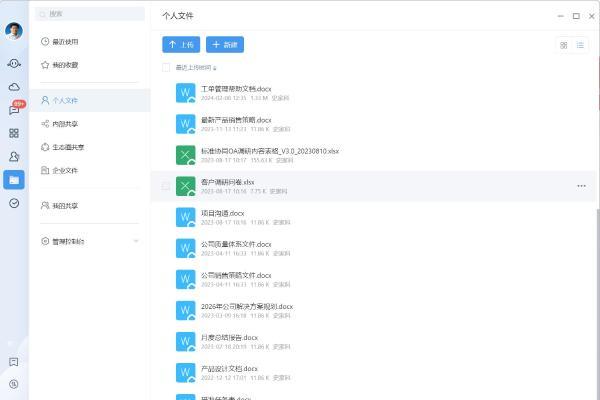
Task: Click the feedback flag icon near rail bottom
Action: (x=14, y=362)
